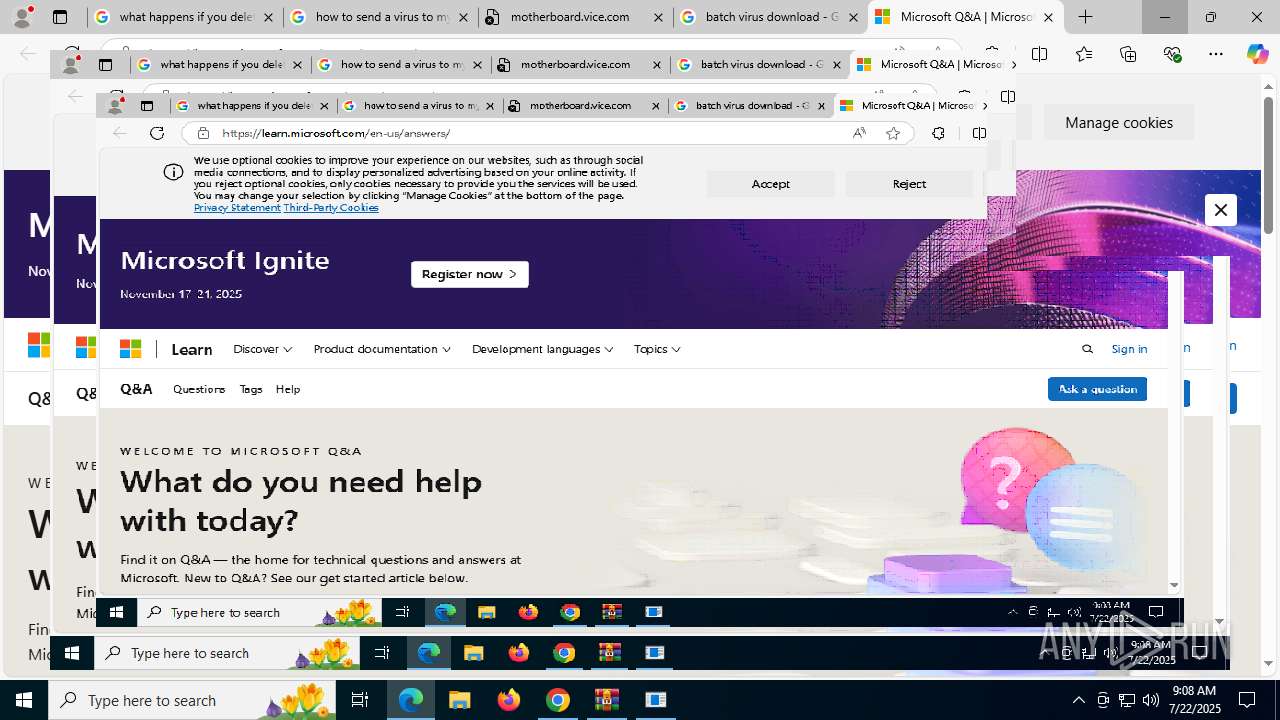Switch to 'batch virus download' tab in outermost window

click(770, 17)
